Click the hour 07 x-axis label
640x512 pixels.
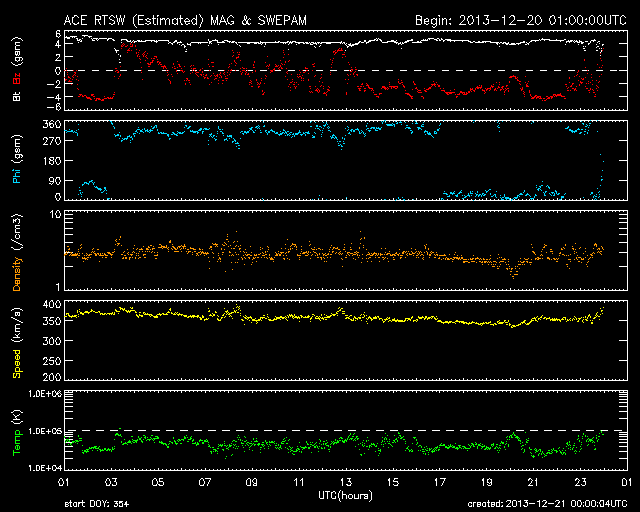pos(205,483)
